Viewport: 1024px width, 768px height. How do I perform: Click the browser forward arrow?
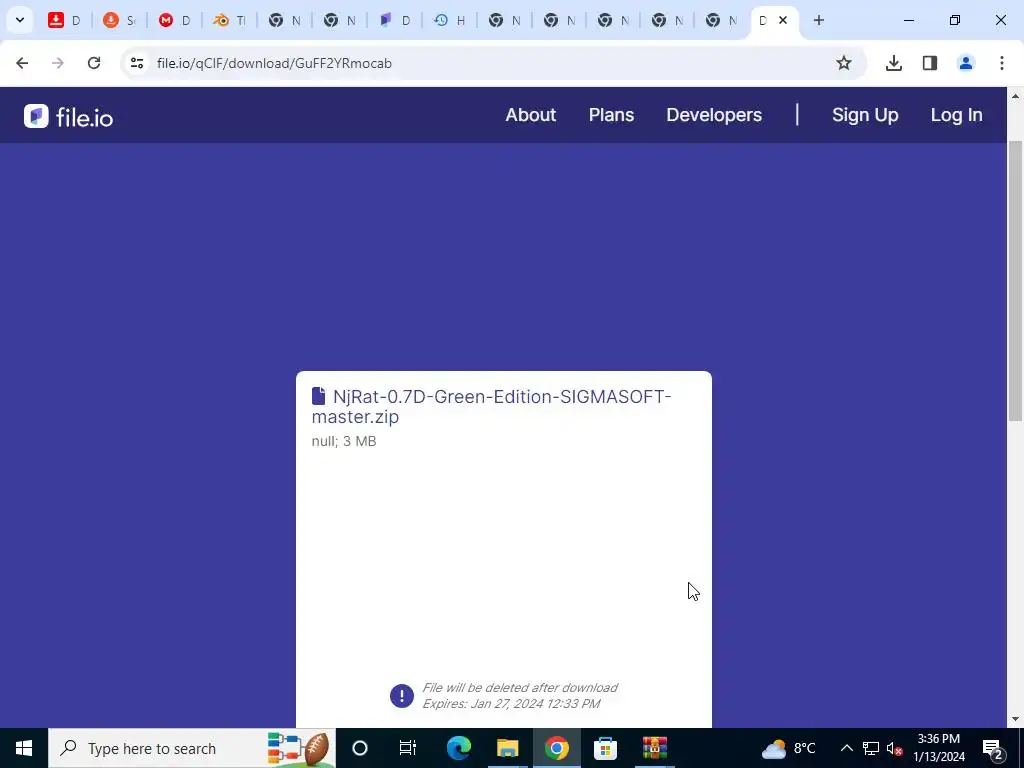57,63
